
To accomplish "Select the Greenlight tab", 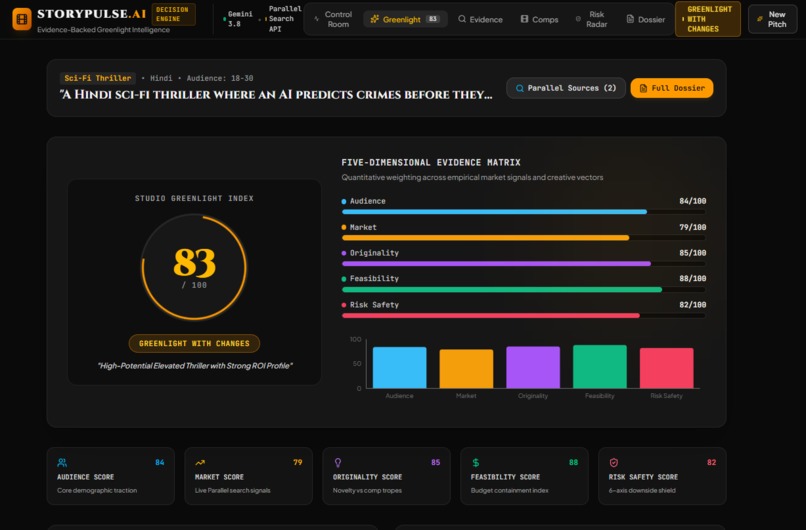I will point(405,19).
